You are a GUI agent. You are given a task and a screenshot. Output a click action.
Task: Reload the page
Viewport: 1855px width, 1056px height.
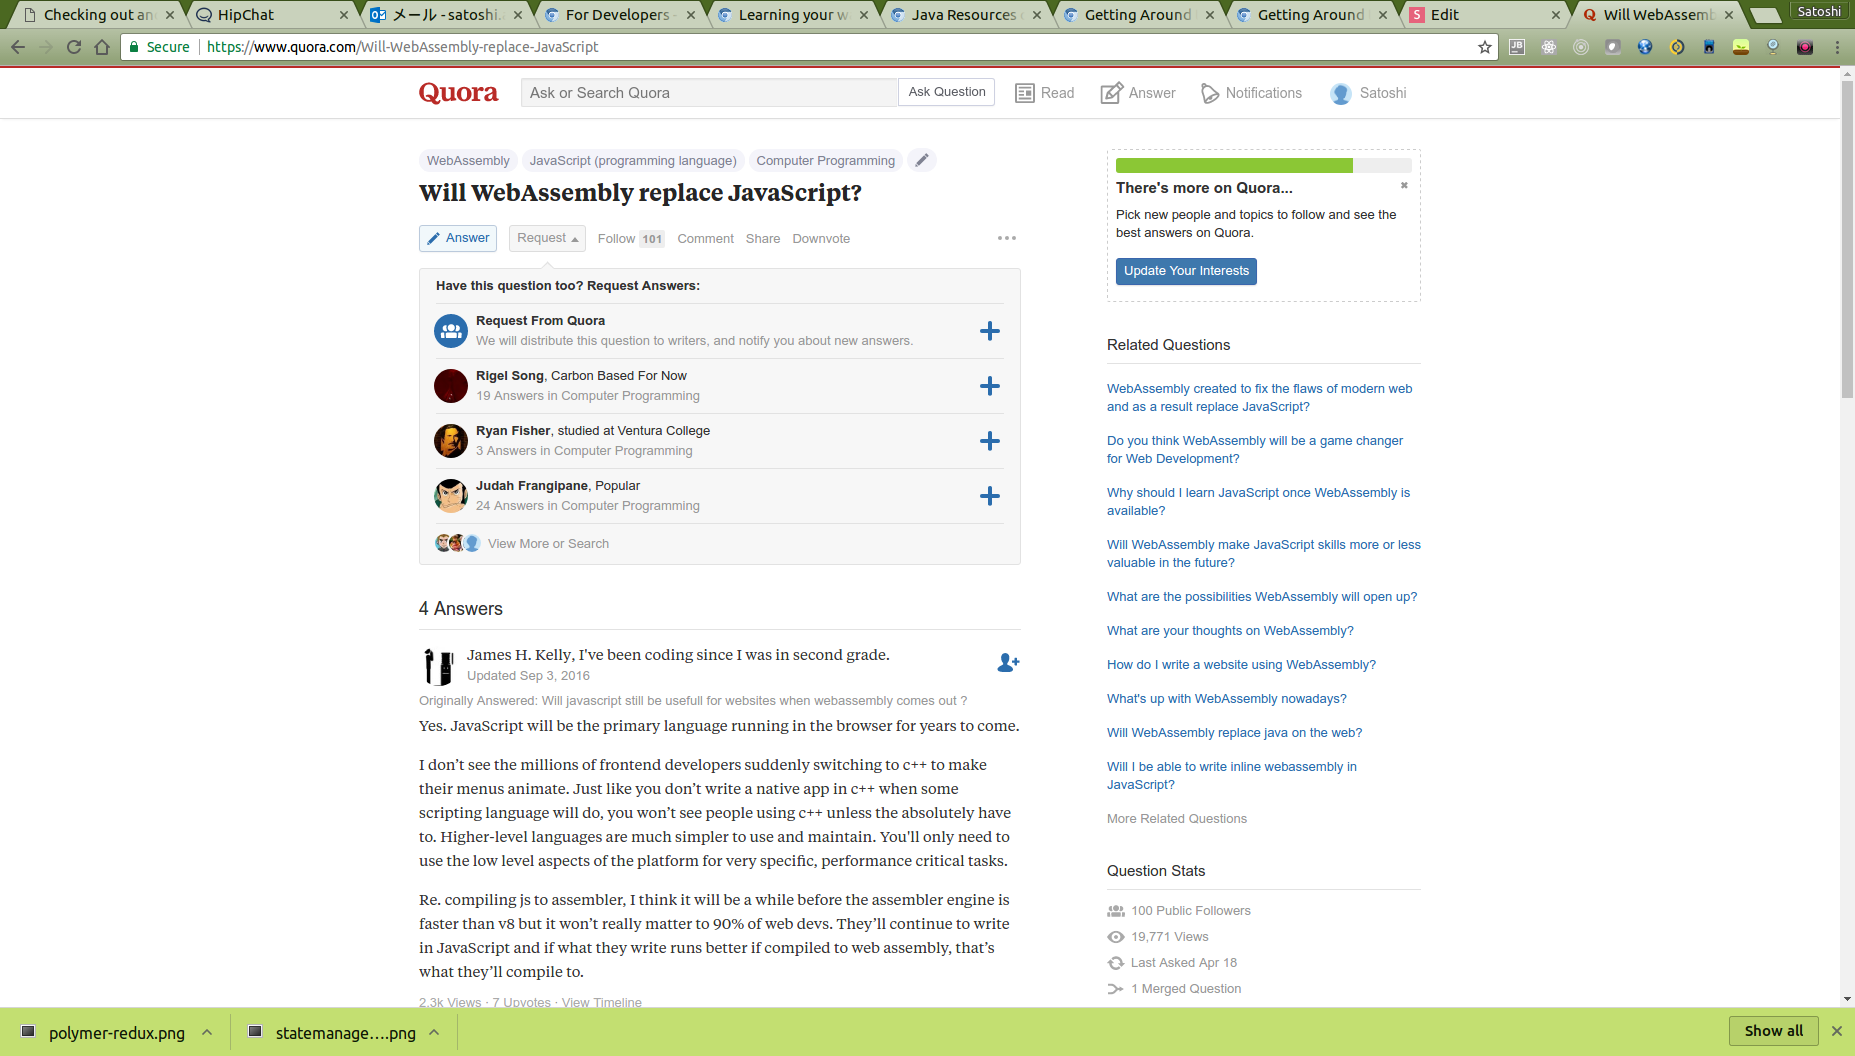pyautogui.click(x=73, y=47)
